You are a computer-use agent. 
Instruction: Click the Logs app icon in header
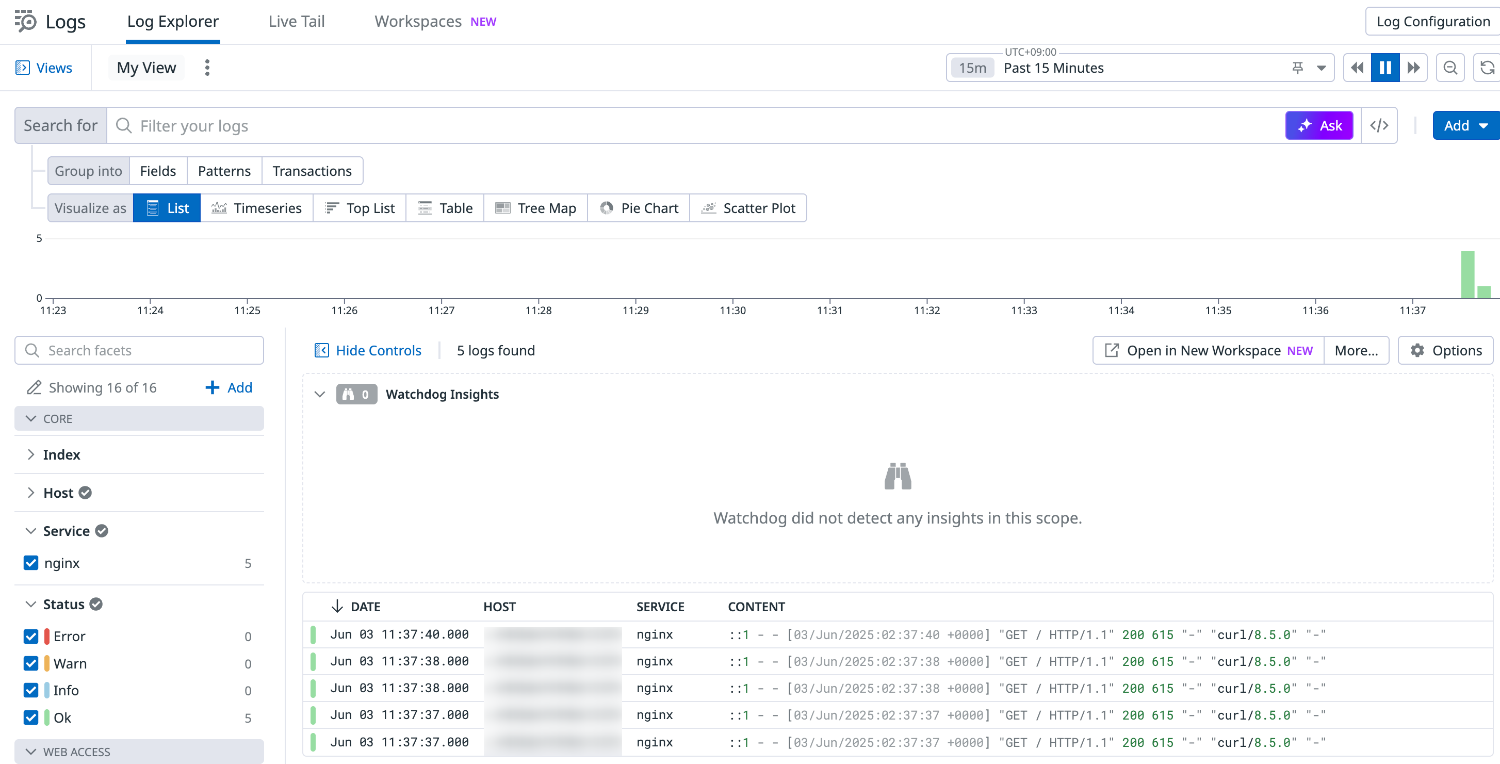tap(26, 21)
